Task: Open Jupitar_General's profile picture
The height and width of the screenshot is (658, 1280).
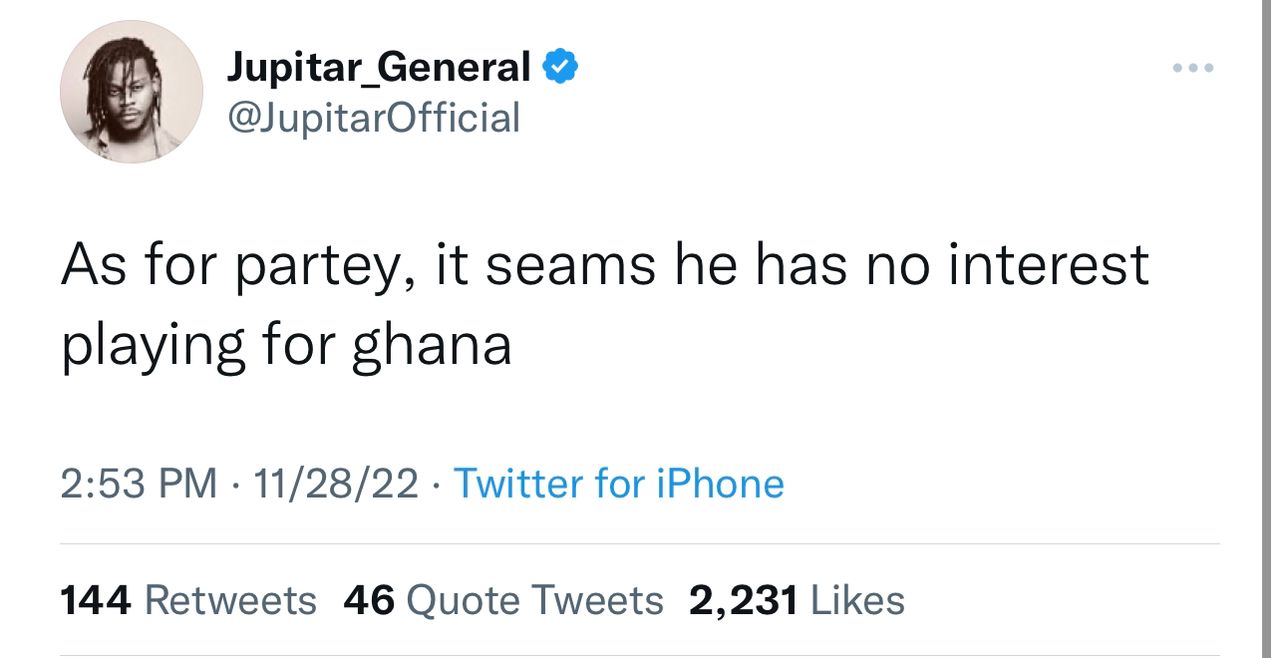Action: (132, 92)
